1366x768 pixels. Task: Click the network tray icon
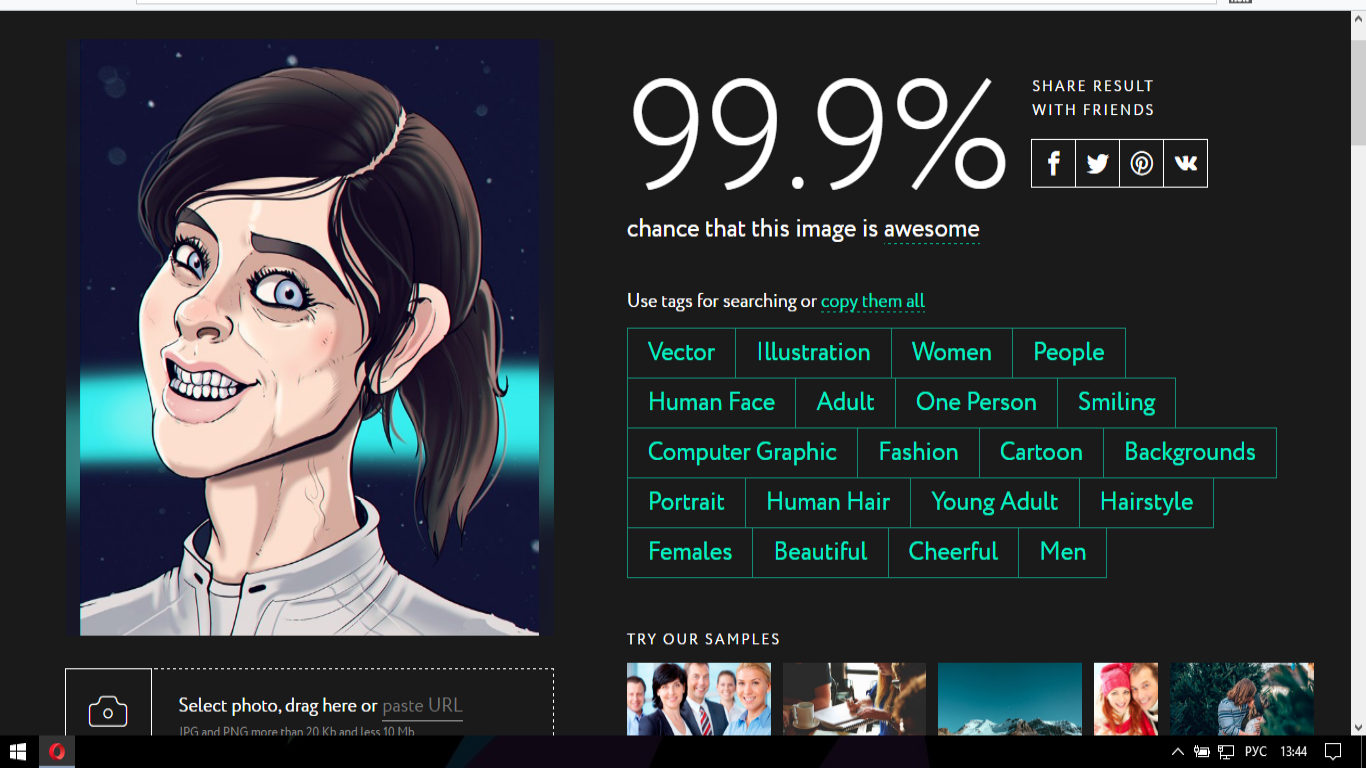1226,752
